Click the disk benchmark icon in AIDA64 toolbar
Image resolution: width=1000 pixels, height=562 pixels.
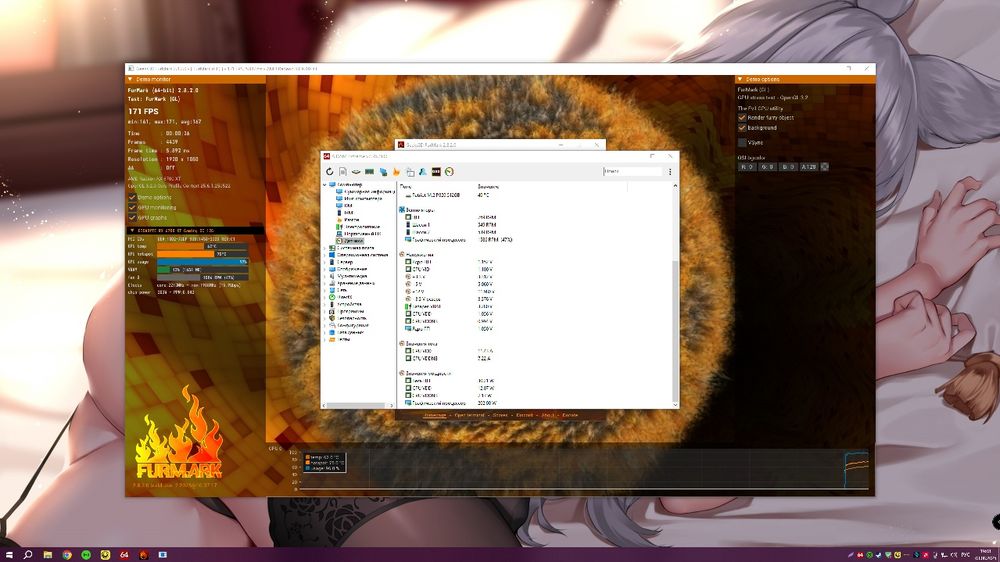coord(356,172)
